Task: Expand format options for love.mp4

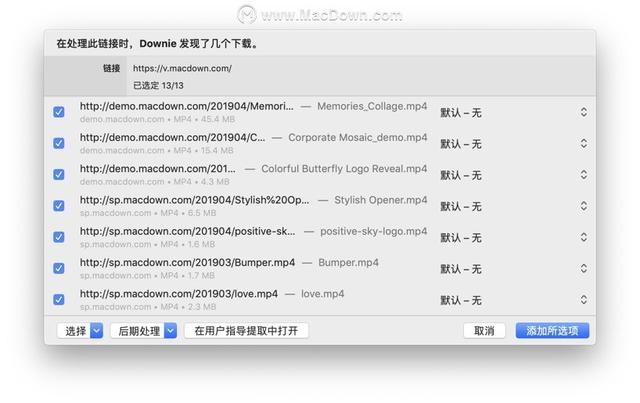Action: pyautogui.click(x=583, y=300)
